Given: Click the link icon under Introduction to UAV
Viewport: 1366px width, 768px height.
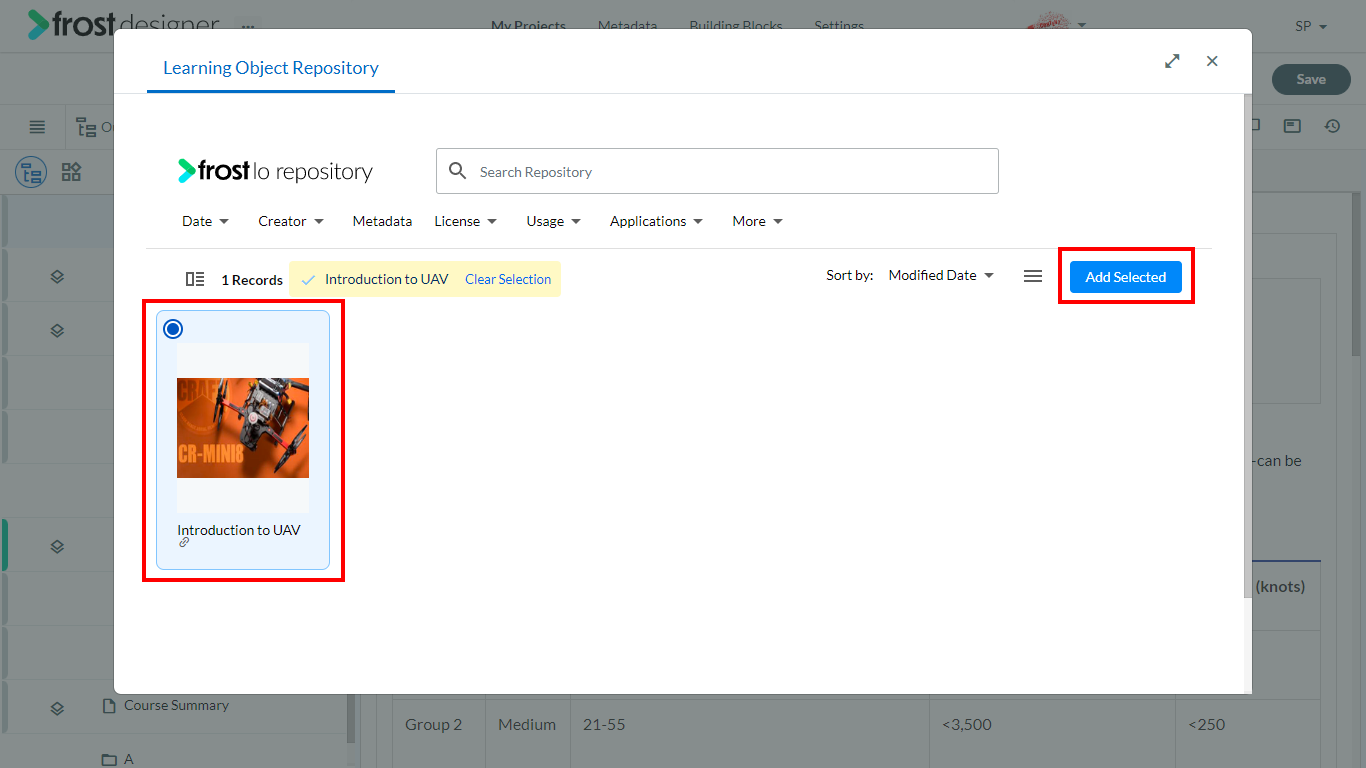Looking at the screenshot, I should point(184,543).
